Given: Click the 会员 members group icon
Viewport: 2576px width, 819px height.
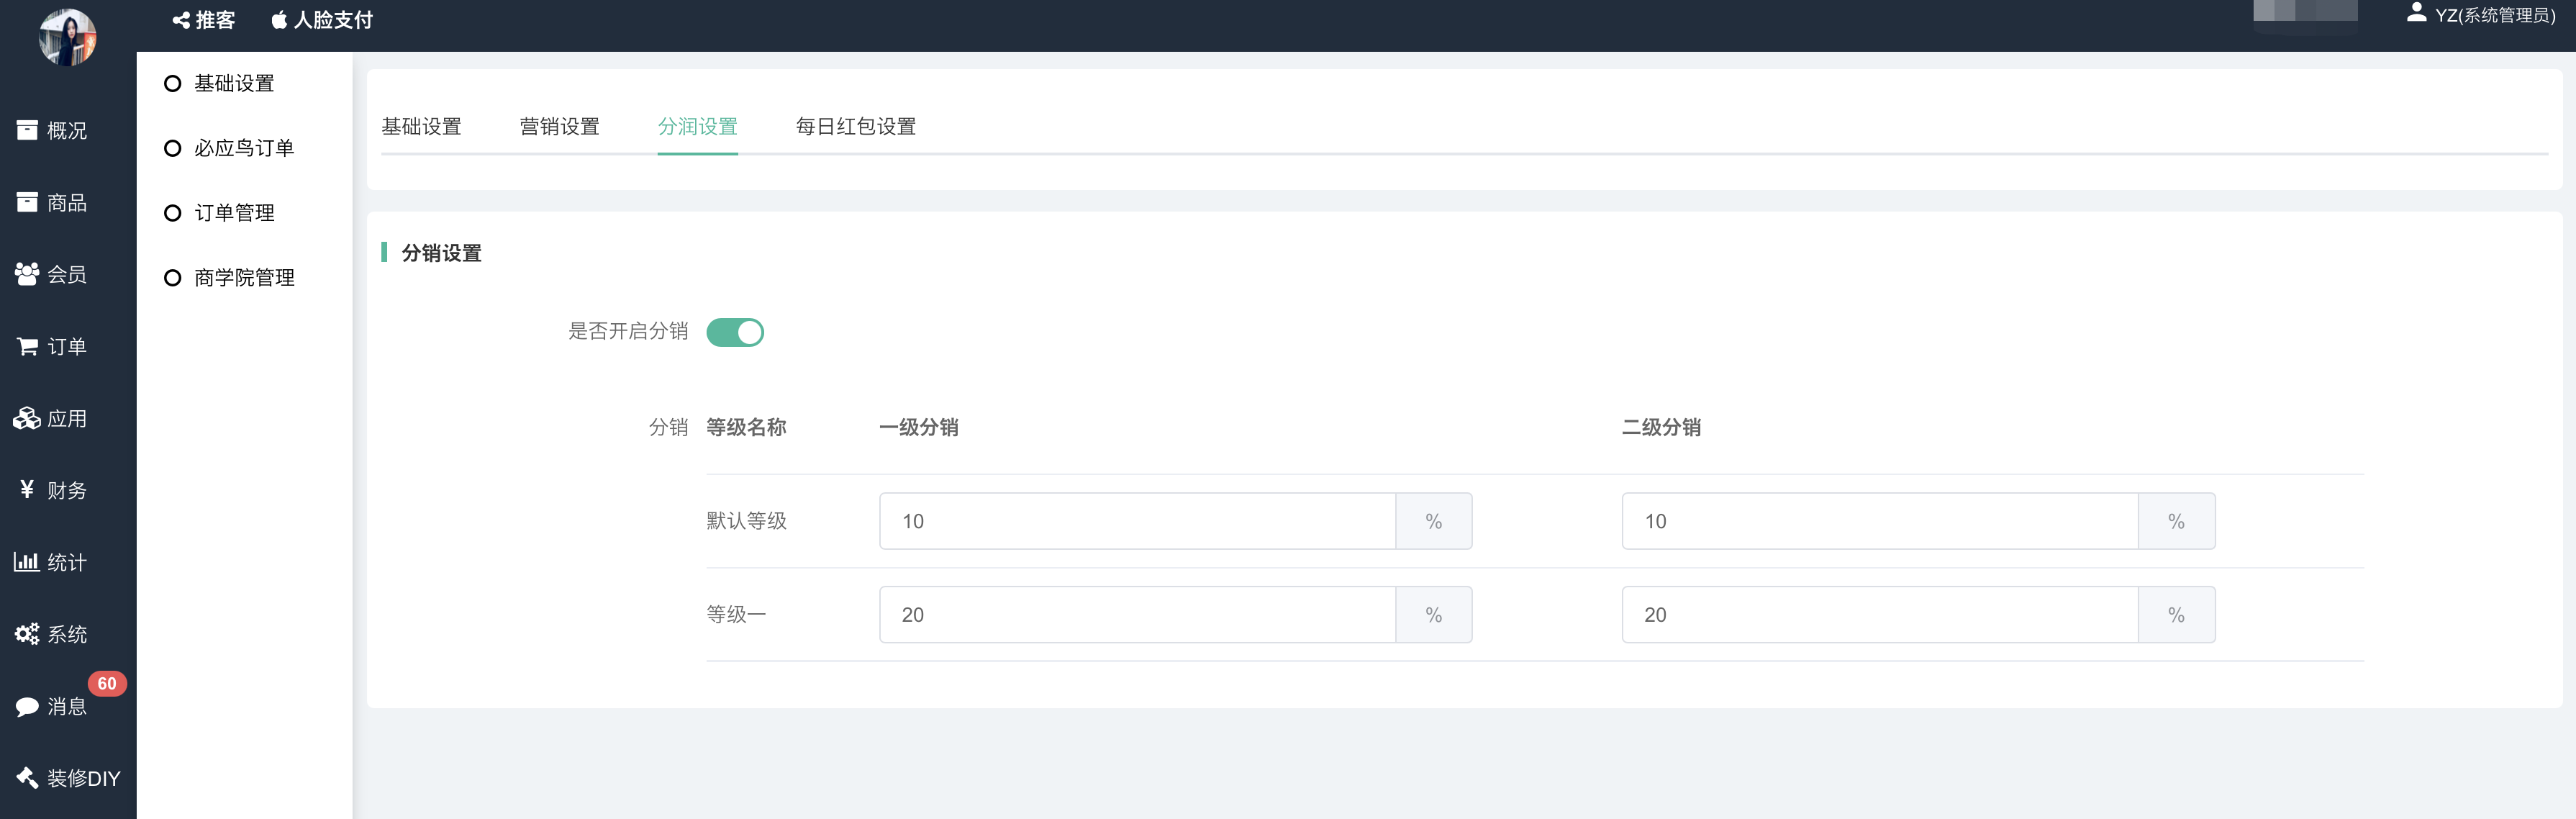Looking at the screenshot, I should point(27,274).
